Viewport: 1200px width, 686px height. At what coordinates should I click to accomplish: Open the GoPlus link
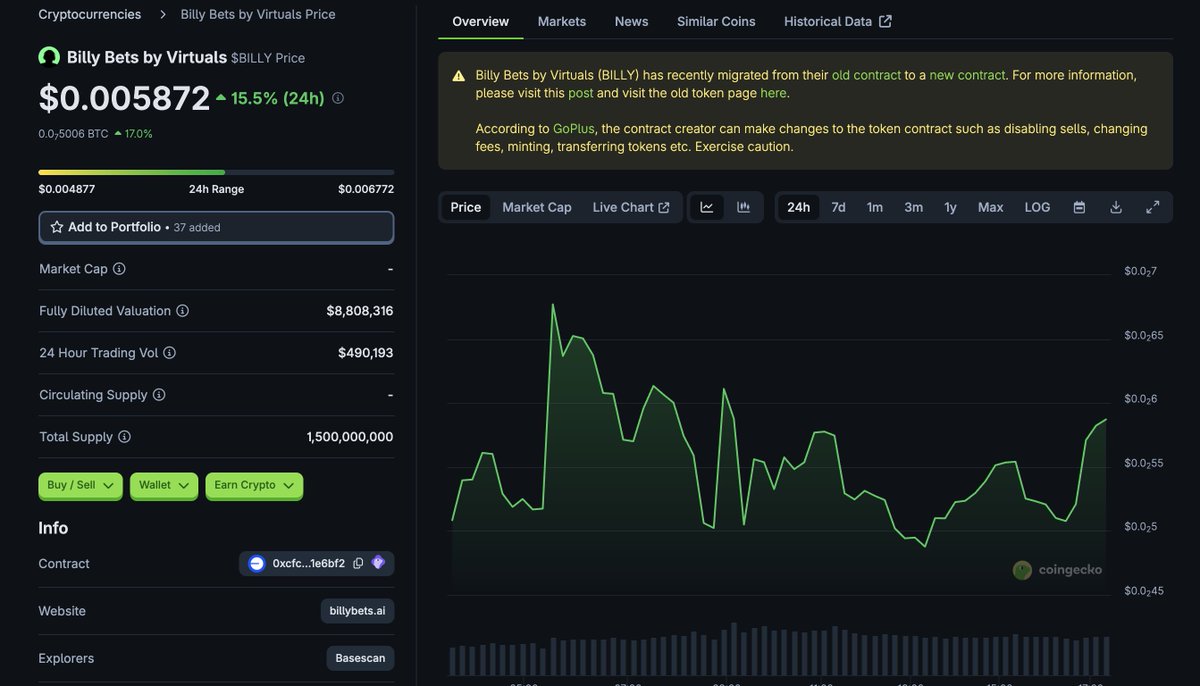[573, 129]
